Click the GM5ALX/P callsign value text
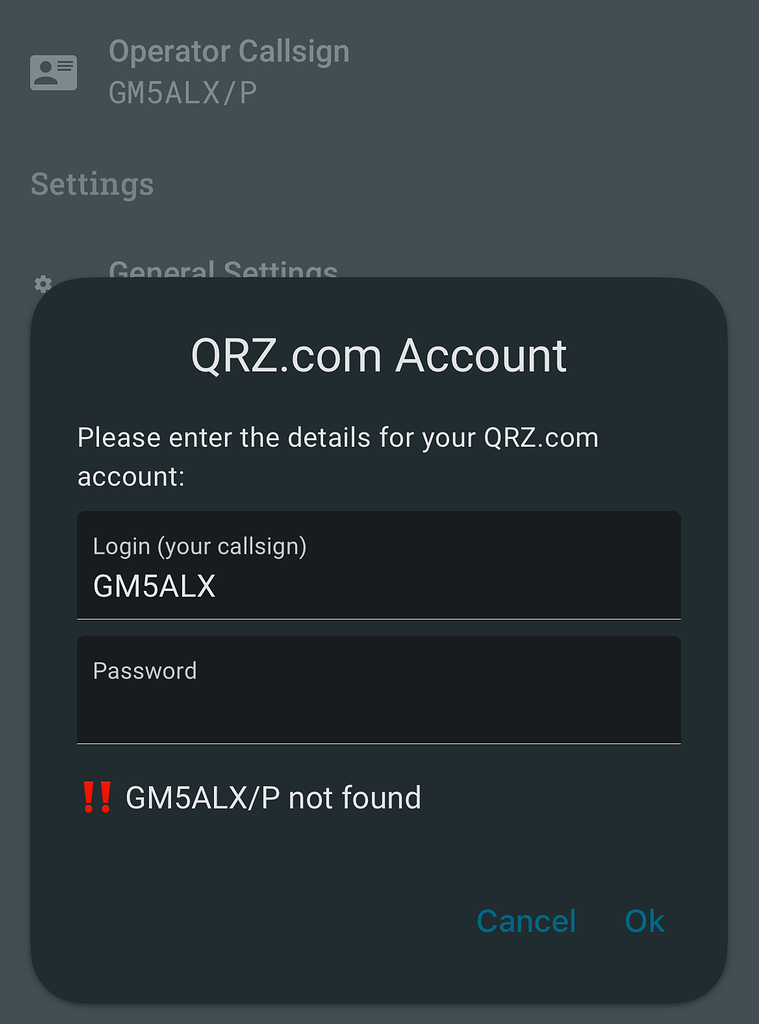 coord(183,93)
